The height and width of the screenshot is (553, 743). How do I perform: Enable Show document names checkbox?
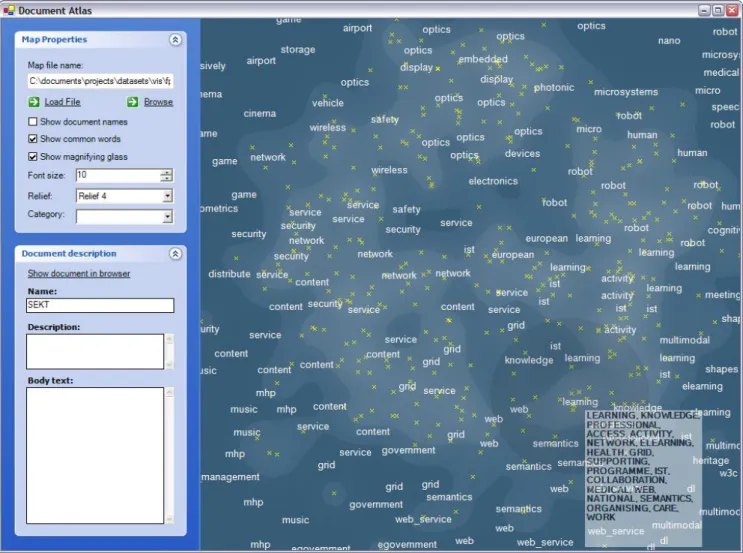pos(33,122)
